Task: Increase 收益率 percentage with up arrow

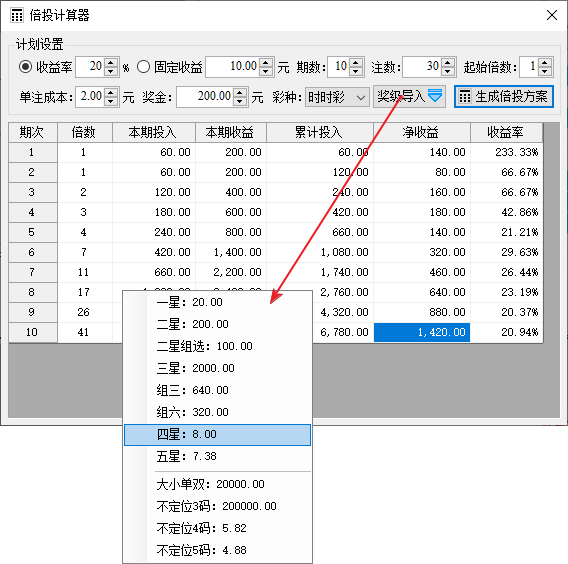Action: tap(112, 63)
